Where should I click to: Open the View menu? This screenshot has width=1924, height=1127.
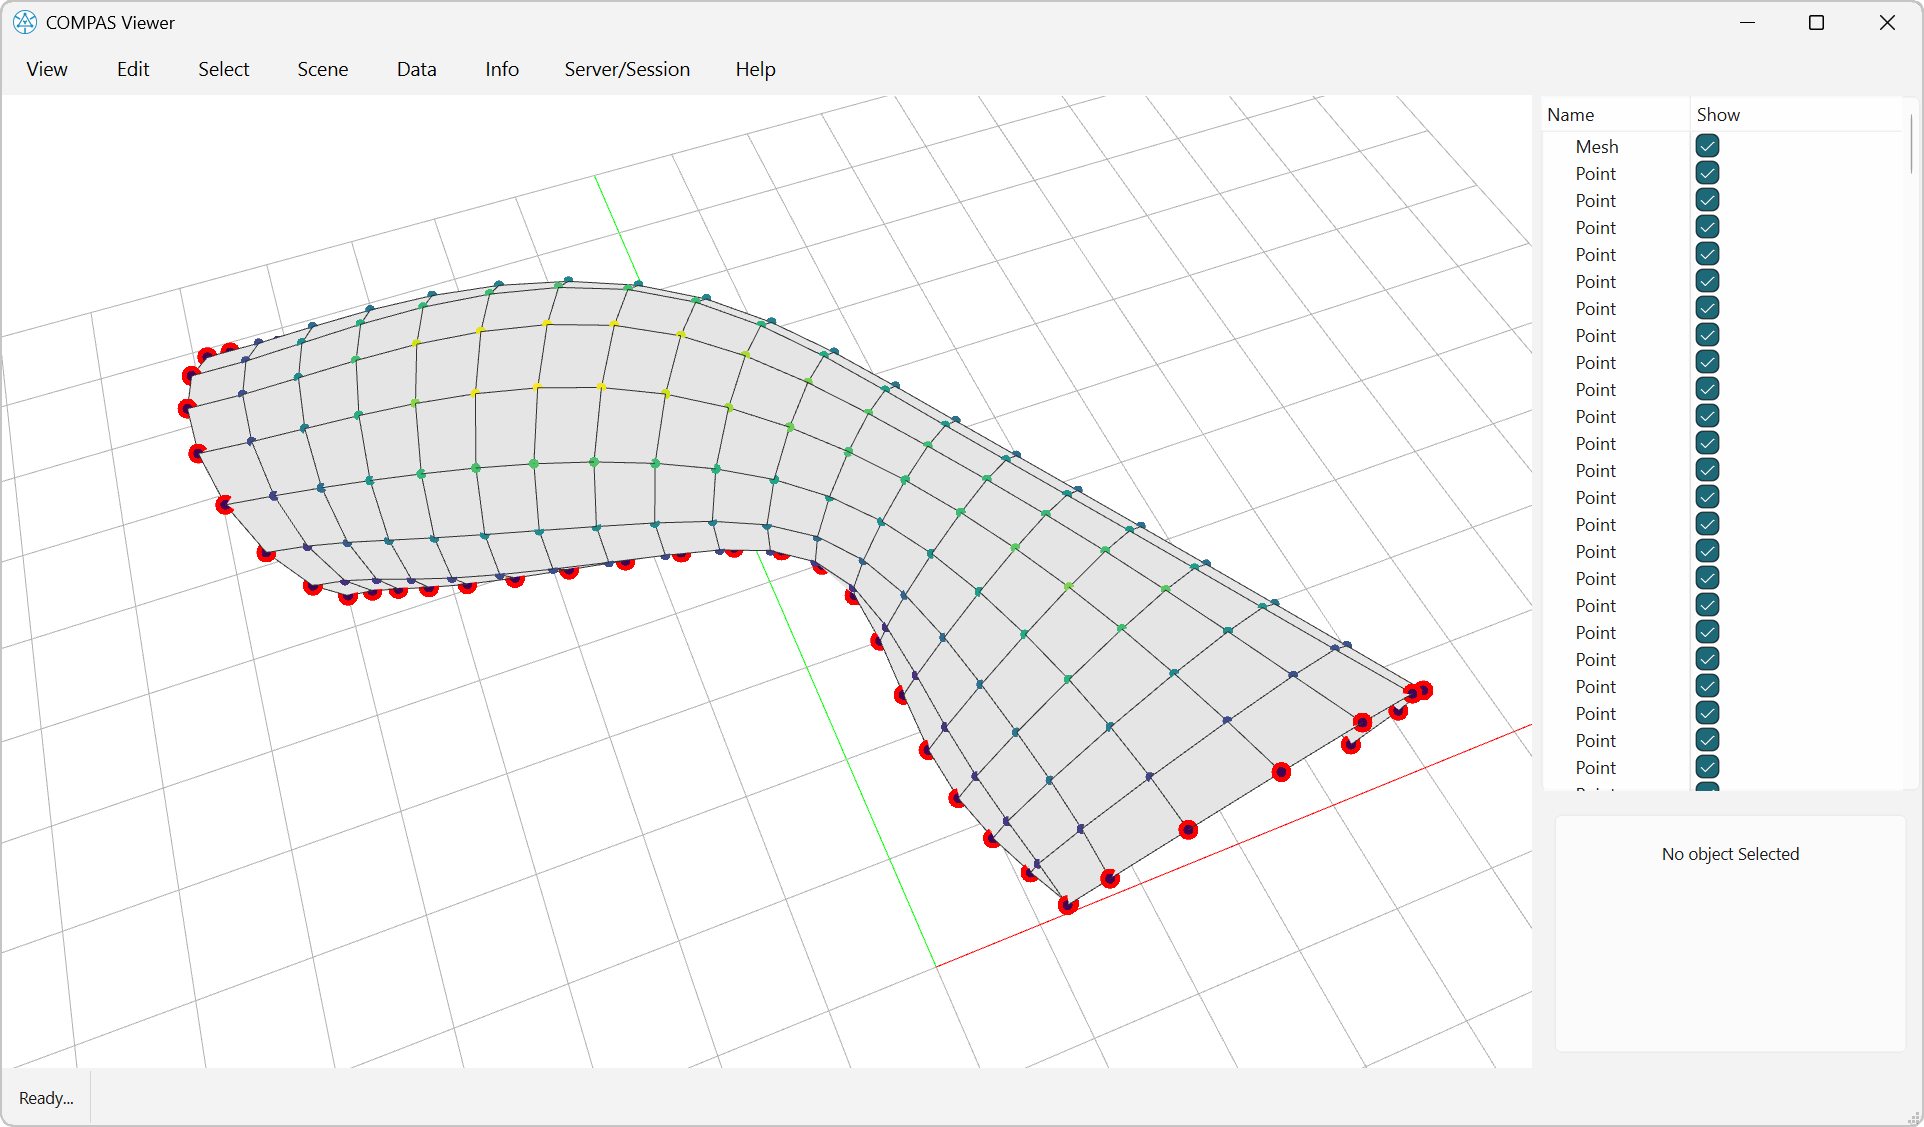pos(46,69)
